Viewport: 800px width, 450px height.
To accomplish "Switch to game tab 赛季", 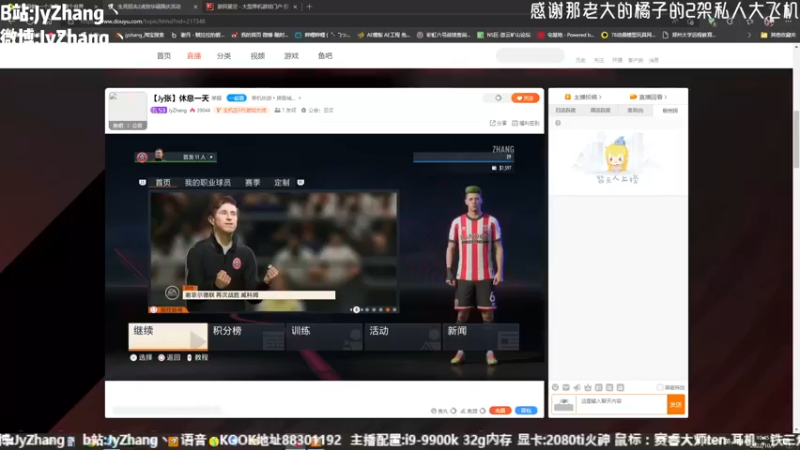I will click(x=253, y=183).
